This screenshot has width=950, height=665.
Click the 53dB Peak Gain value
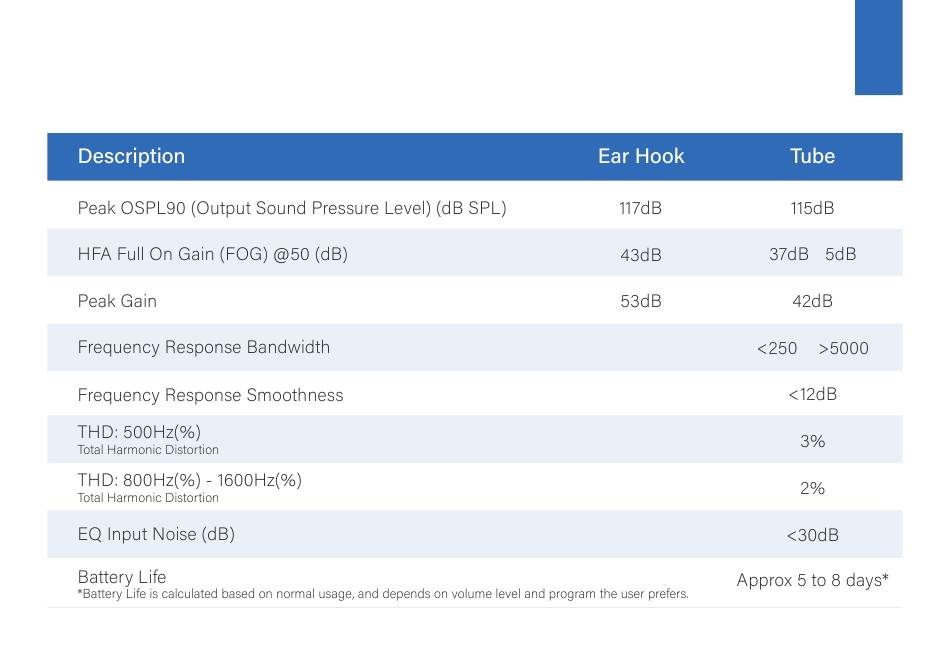[640, 302]
